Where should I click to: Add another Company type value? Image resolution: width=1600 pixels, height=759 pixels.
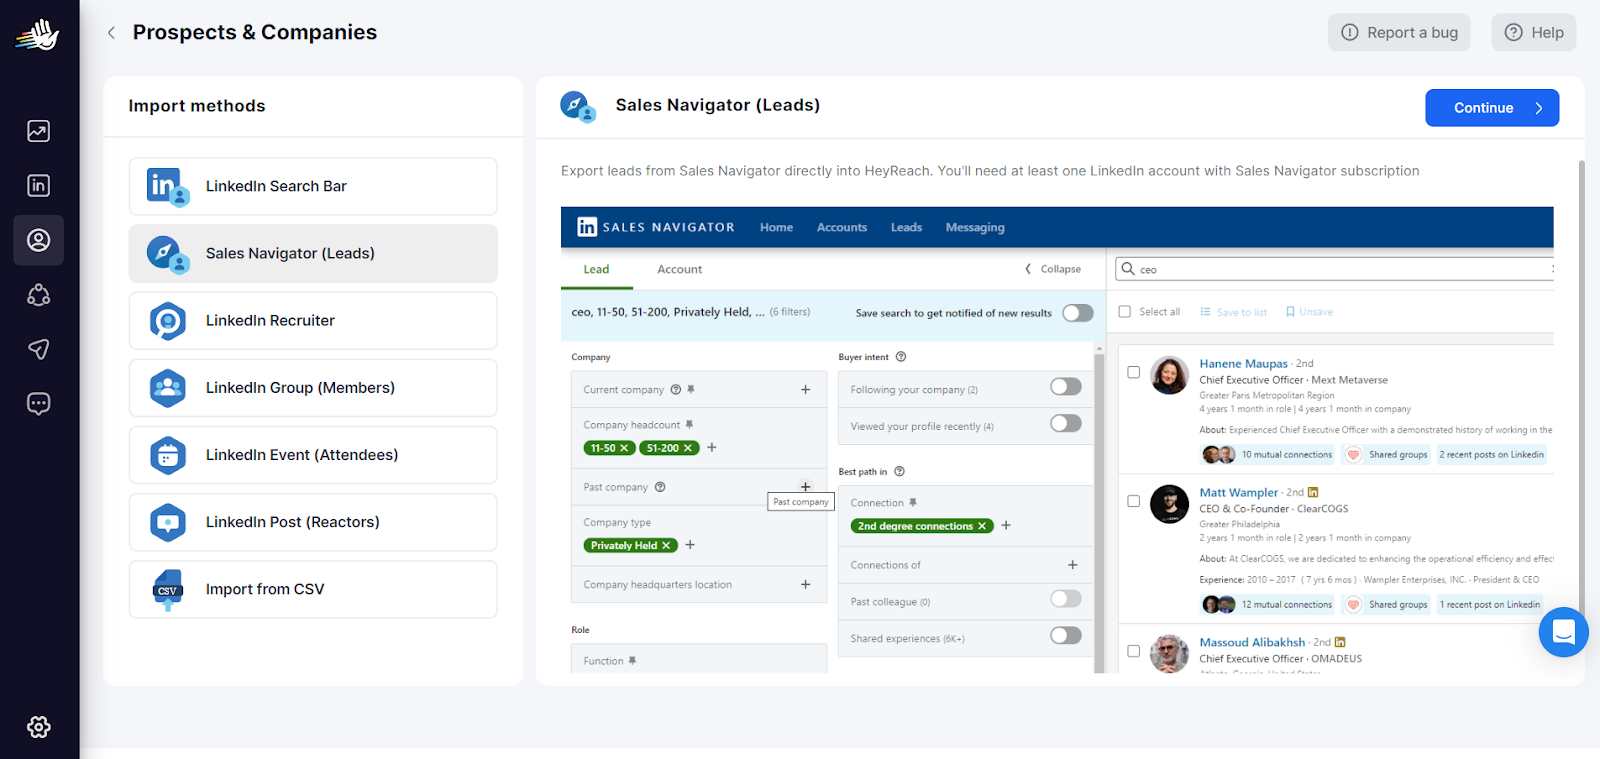coord(690,545)
